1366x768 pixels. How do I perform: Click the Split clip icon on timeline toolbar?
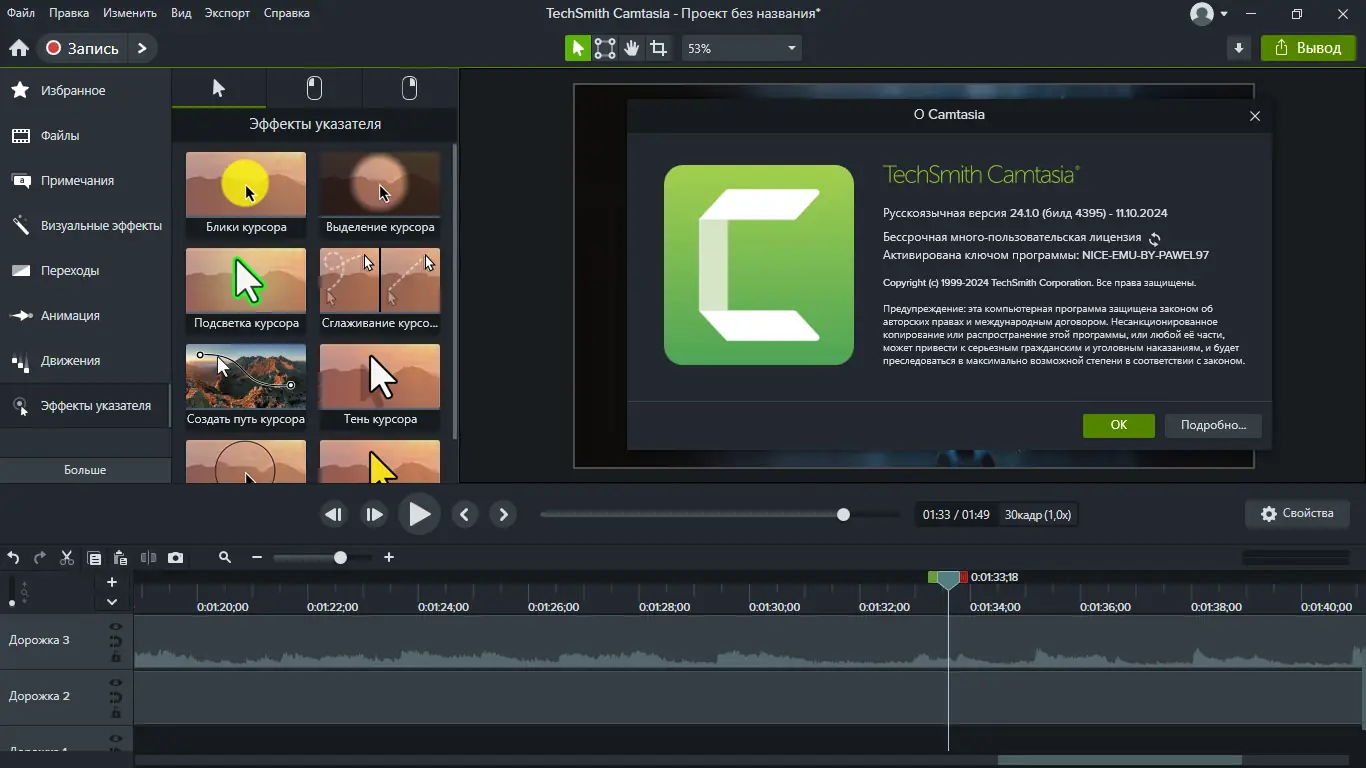148,558
